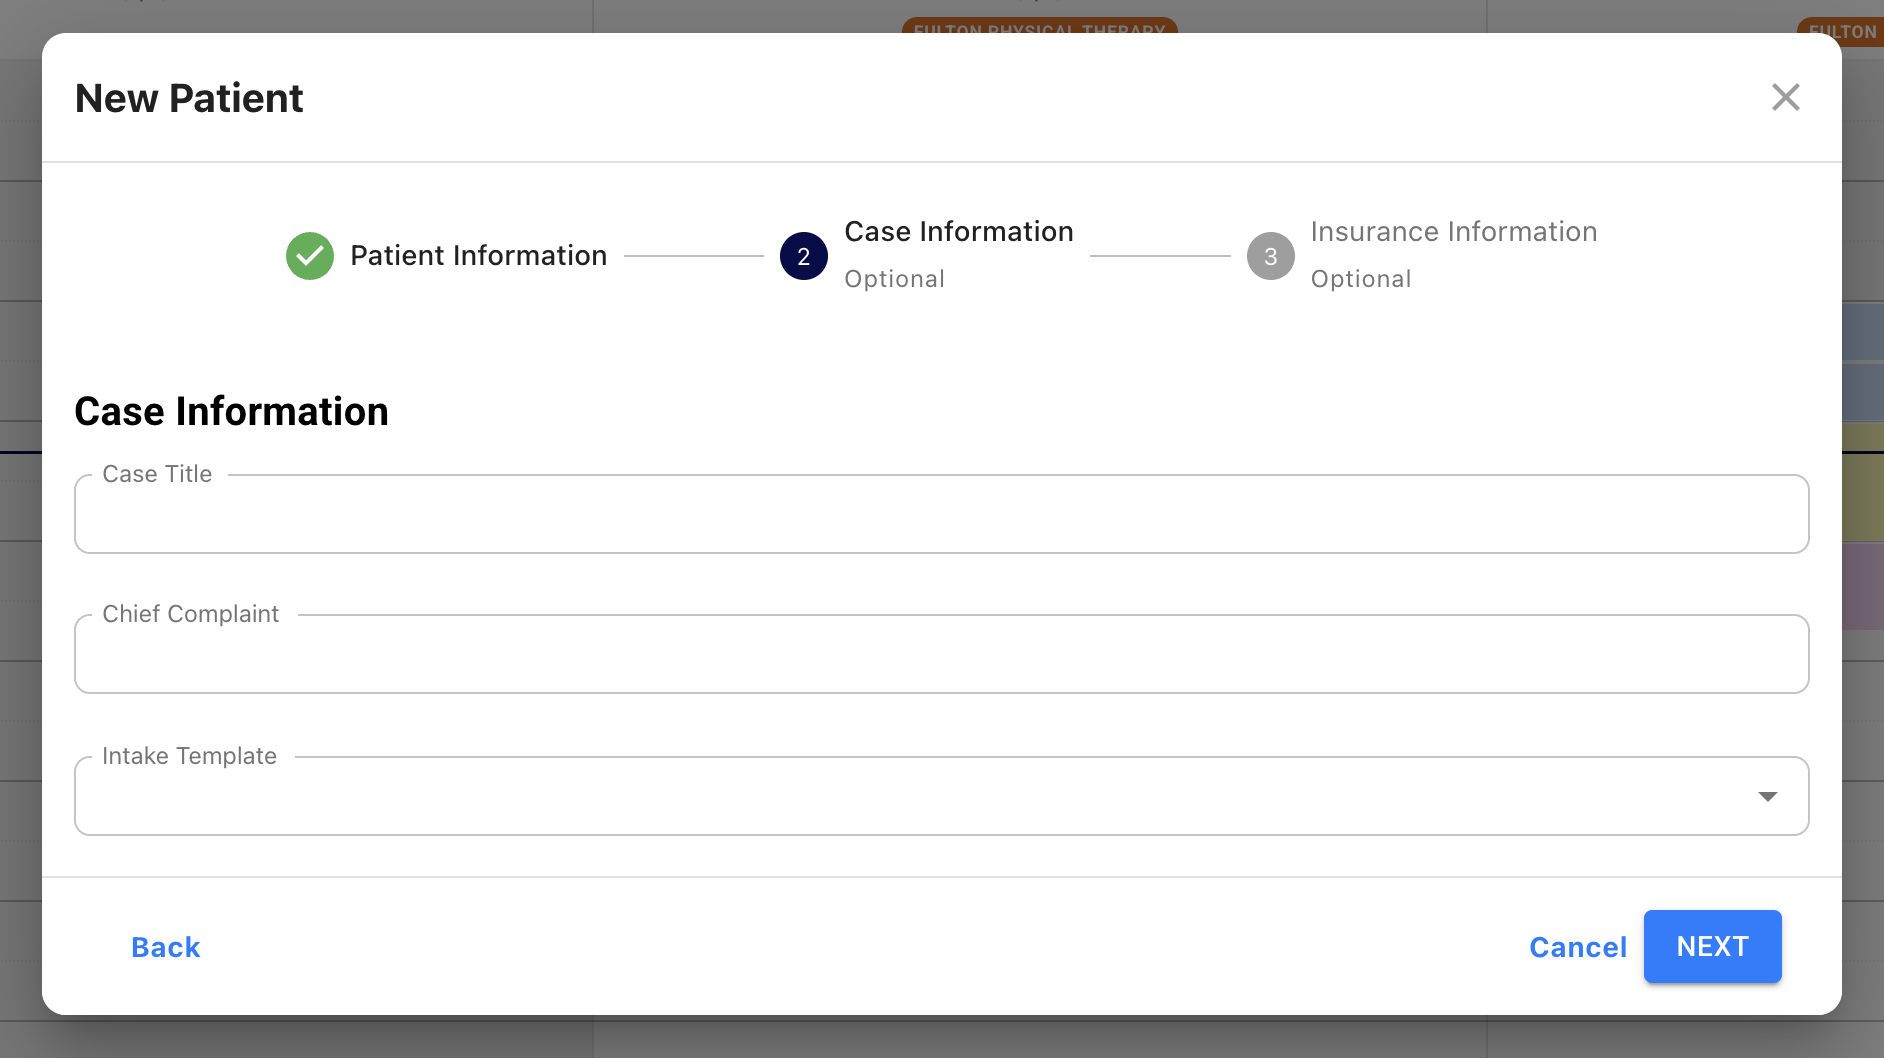The image size is (1884, 1058).
Task: Click the FULTON tag at top right corner
Action: [x=1842, y=31]
